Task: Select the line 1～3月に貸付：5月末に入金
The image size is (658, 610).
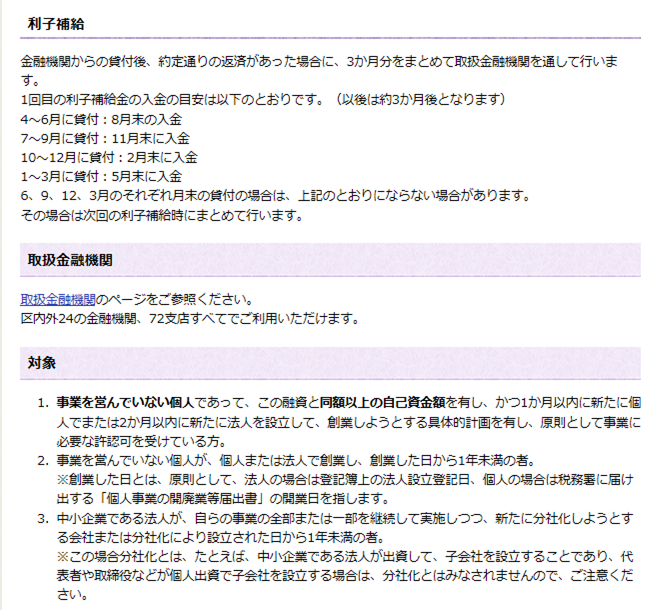Action: tap(101, 176)
